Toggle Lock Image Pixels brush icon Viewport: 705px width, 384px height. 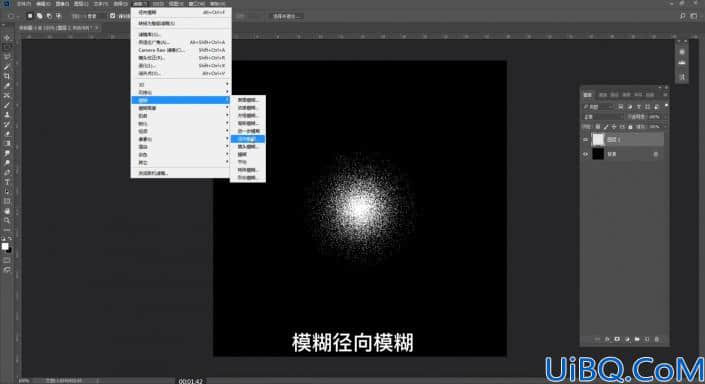[606, 127]
